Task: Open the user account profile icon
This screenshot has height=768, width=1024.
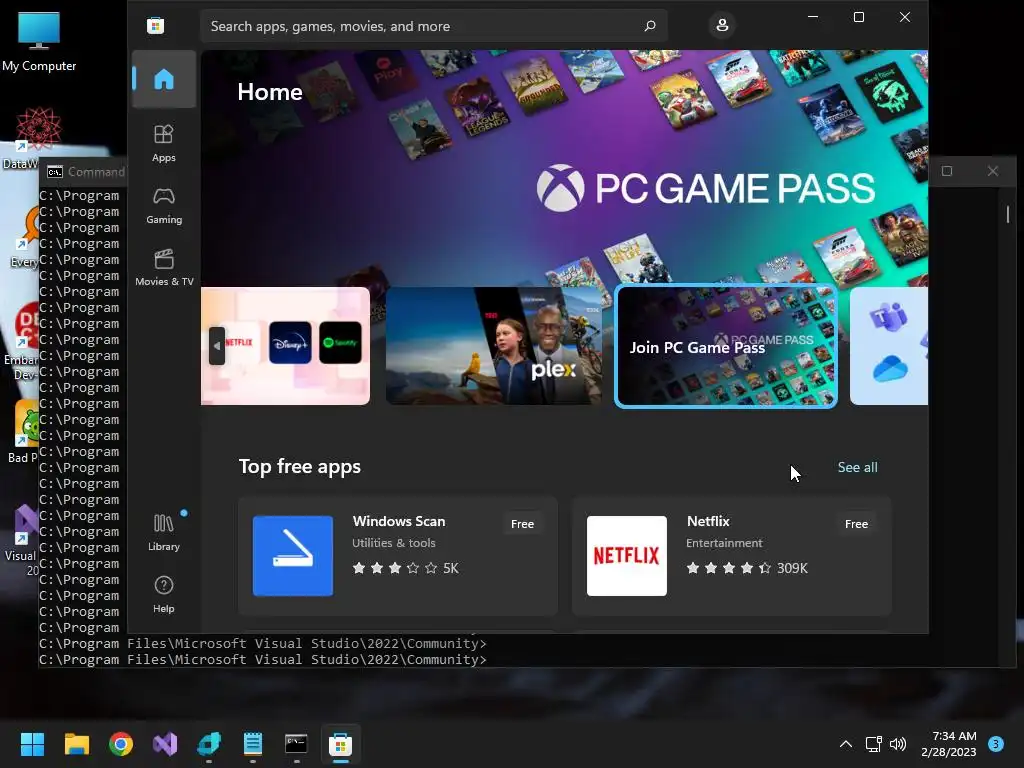Action: 722,25
